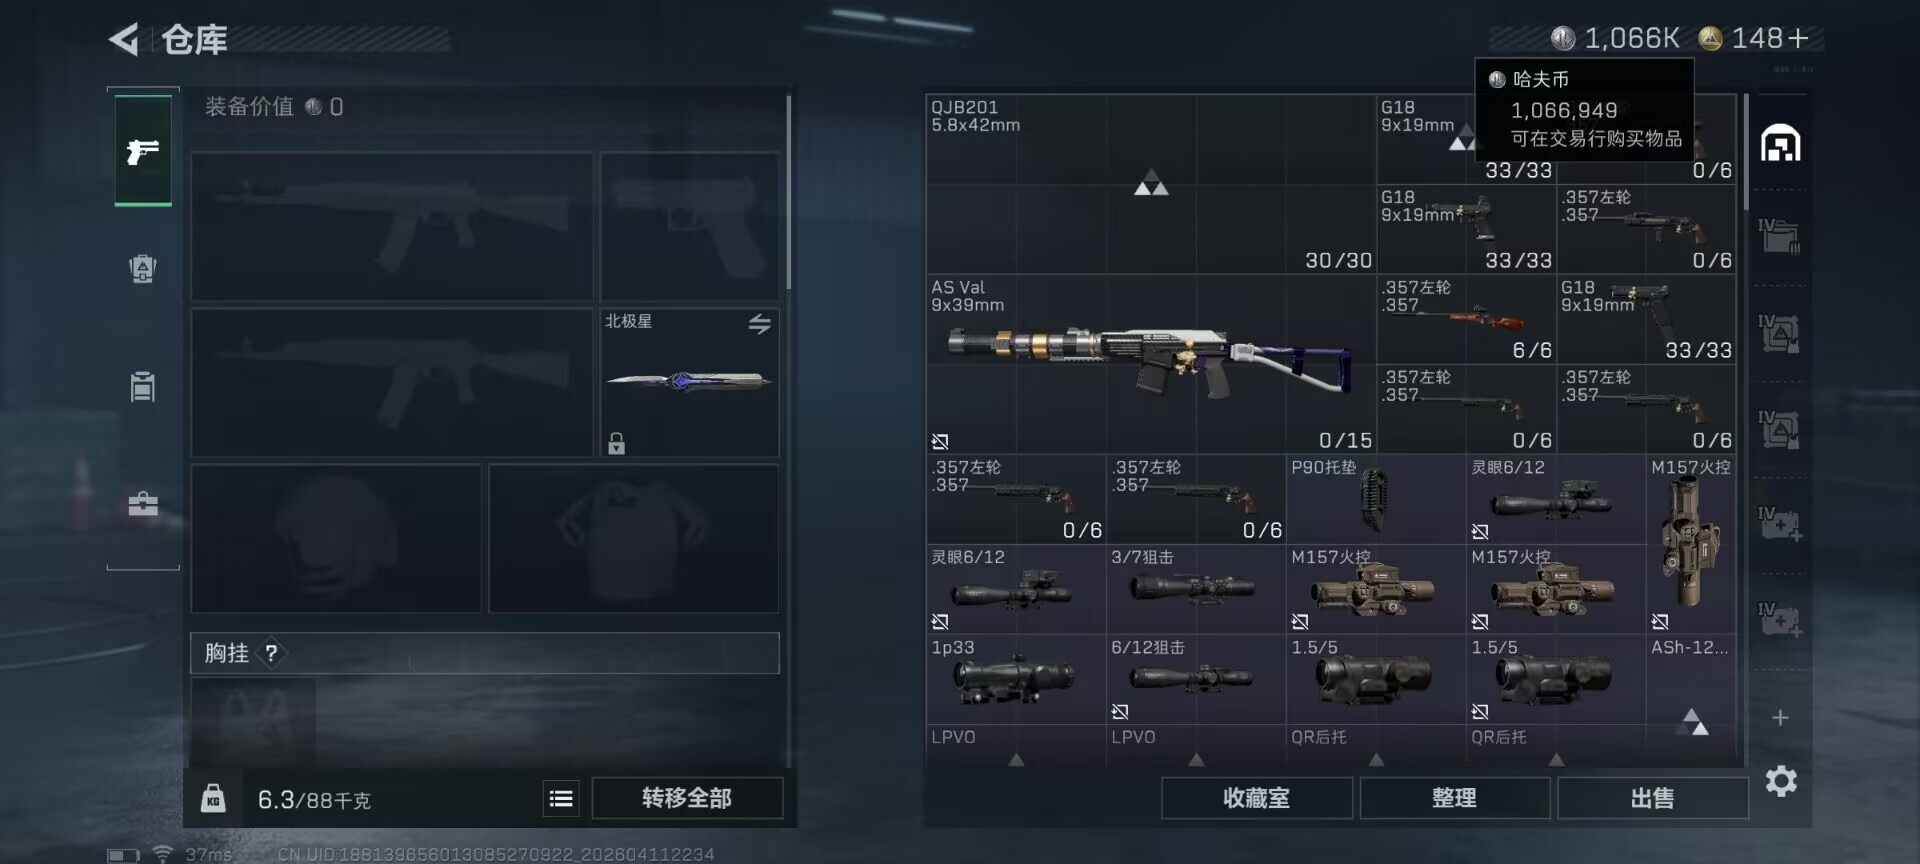Click the 出售 sell button
The height and width of the screenshot is (864, 1920).
coord(1652,798)
